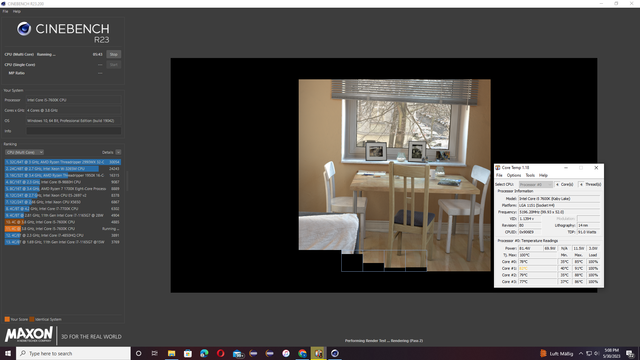Viewport: 640px width, 360px height.
Task: Switch to Cinebench taskbar icon
Action: [335, 353]
